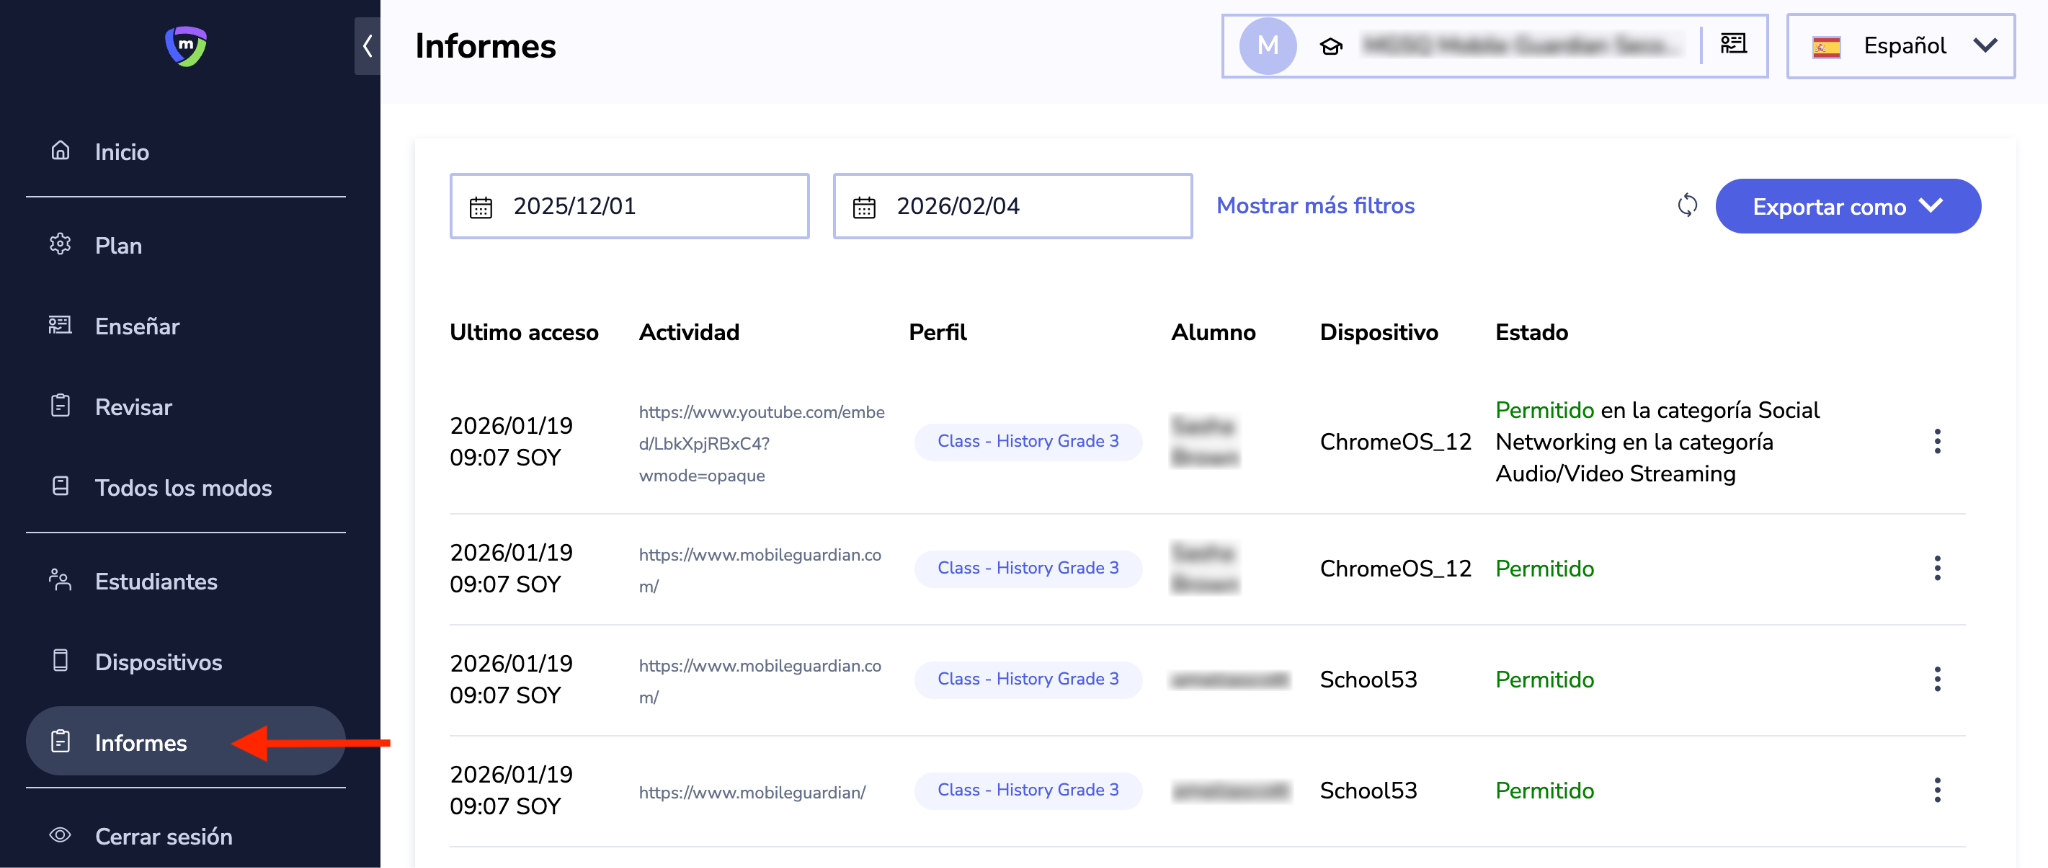The width and height of the screenshot is (2048, 868).
Task: Collapse the sidebar with the chevron
Action: click(368, 46)
